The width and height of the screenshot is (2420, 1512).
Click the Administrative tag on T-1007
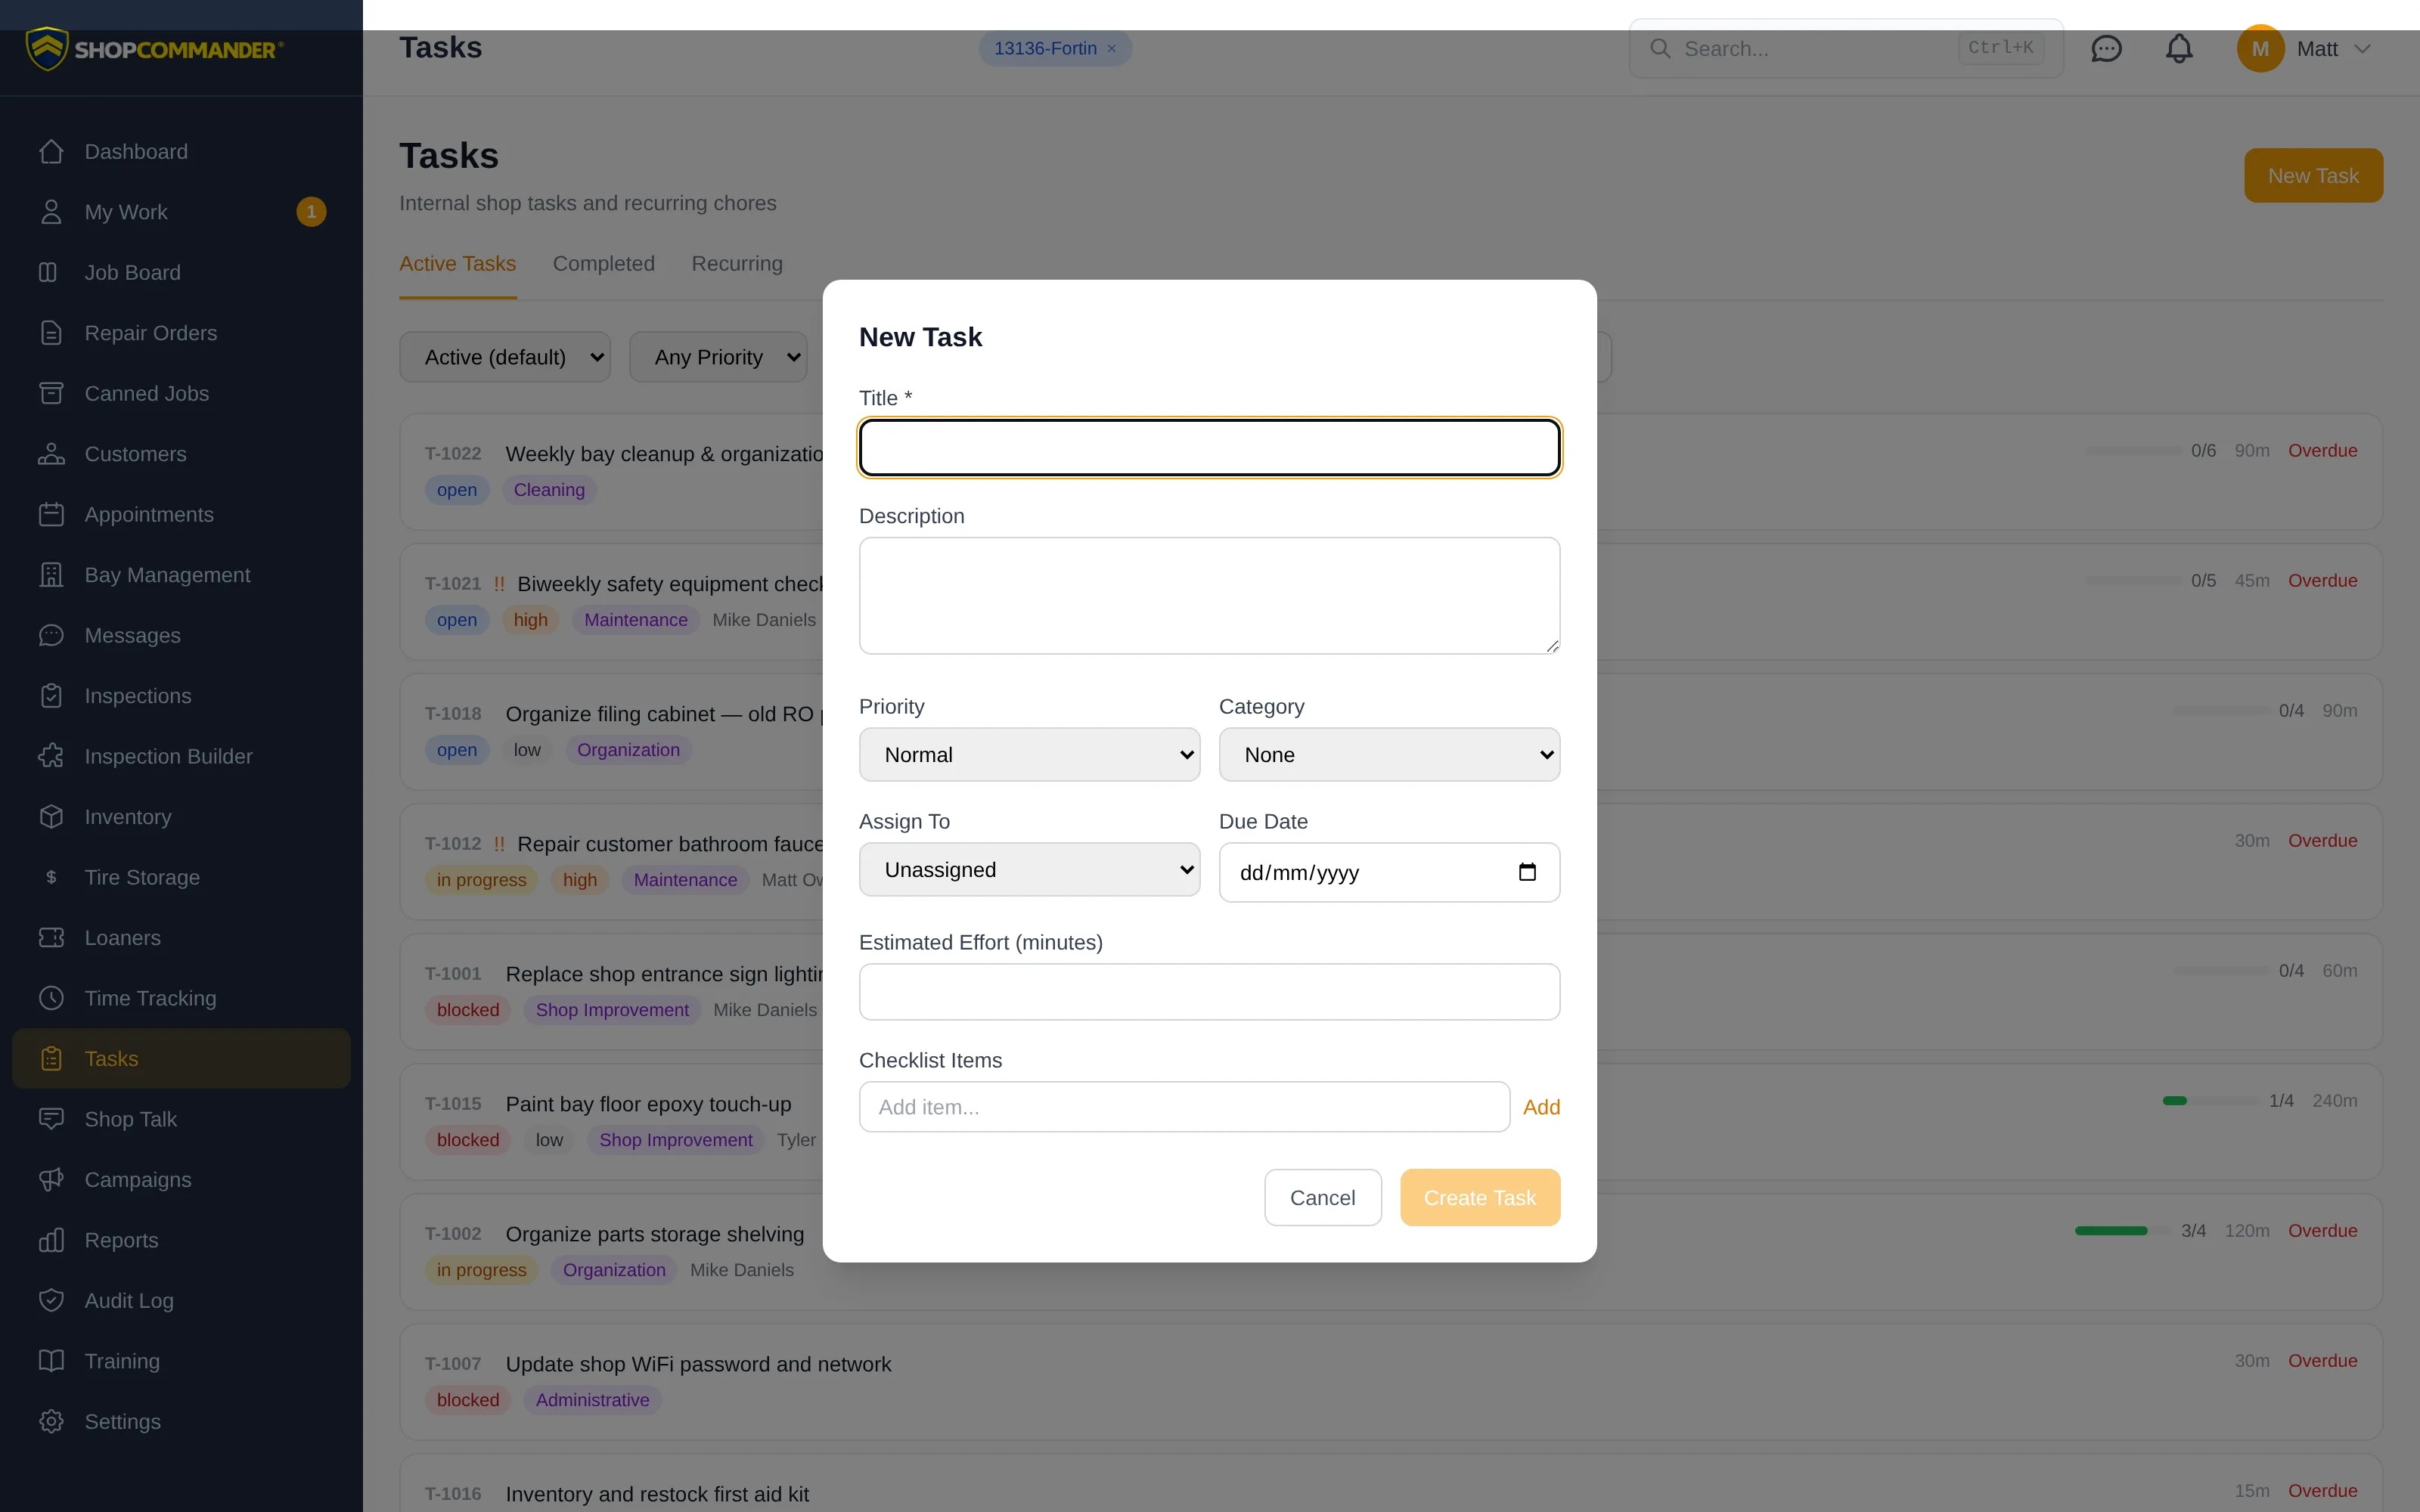pos(592,1400)
